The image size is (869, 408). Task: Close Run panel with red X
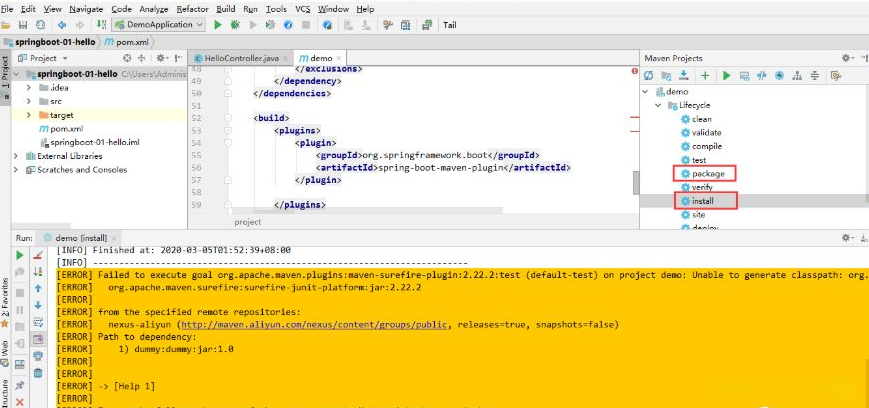[20, 402]
